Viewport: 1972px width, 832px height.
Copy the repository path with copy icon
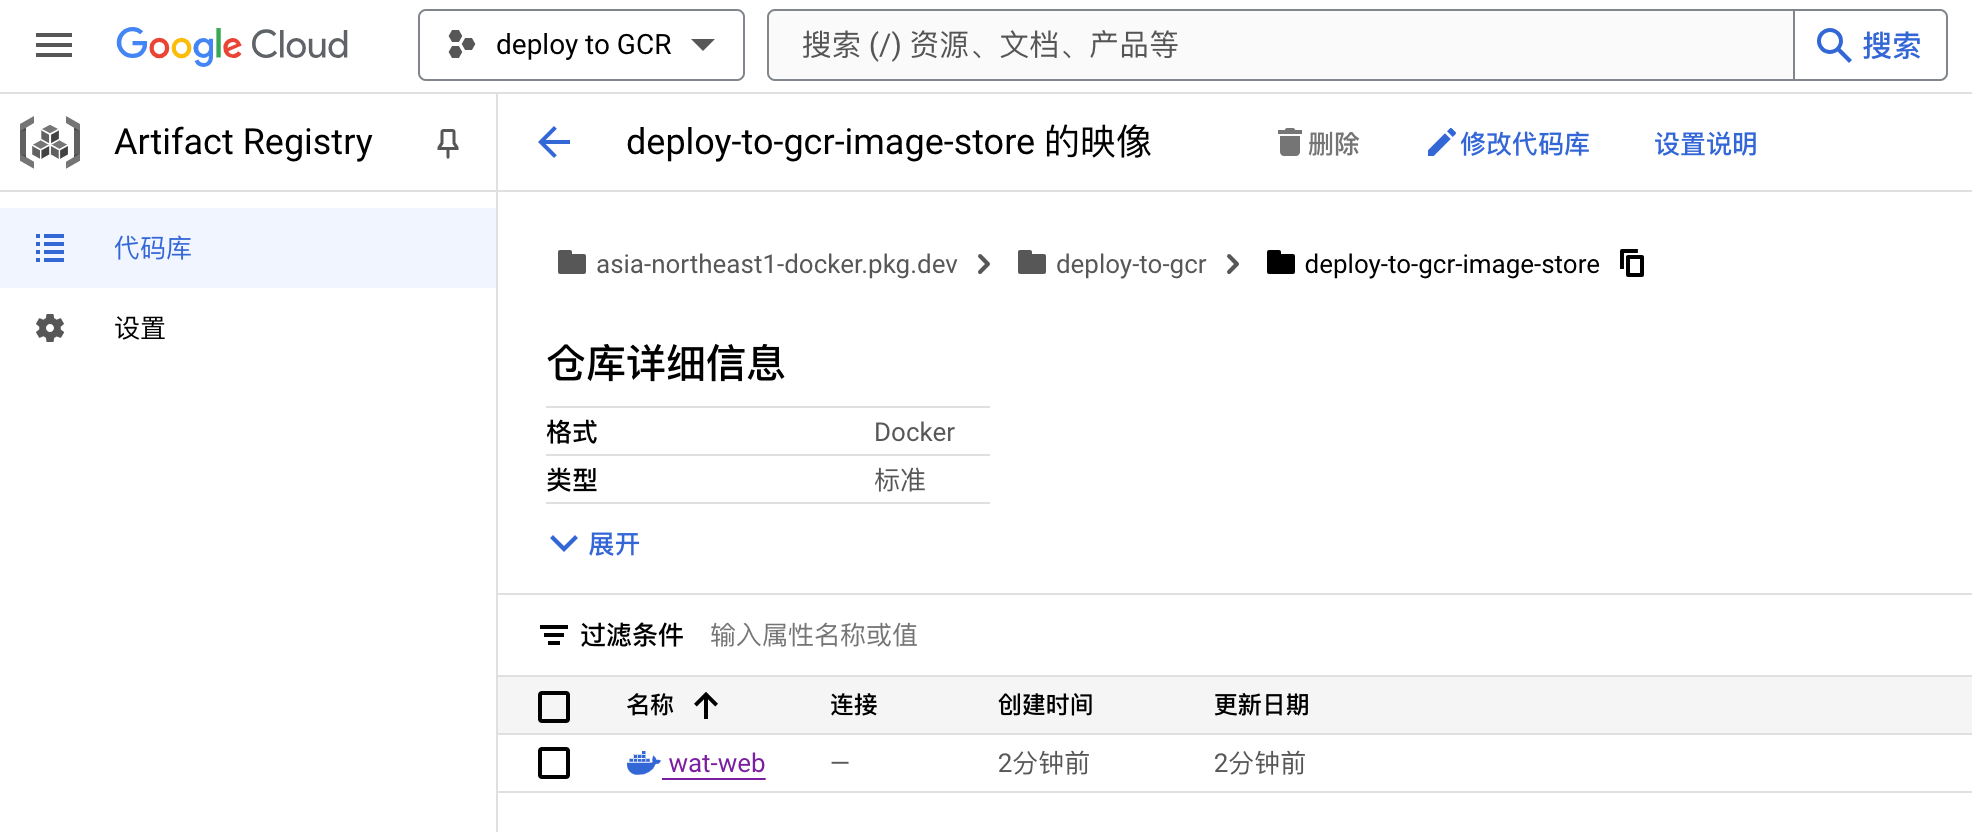coord(1632,263)
